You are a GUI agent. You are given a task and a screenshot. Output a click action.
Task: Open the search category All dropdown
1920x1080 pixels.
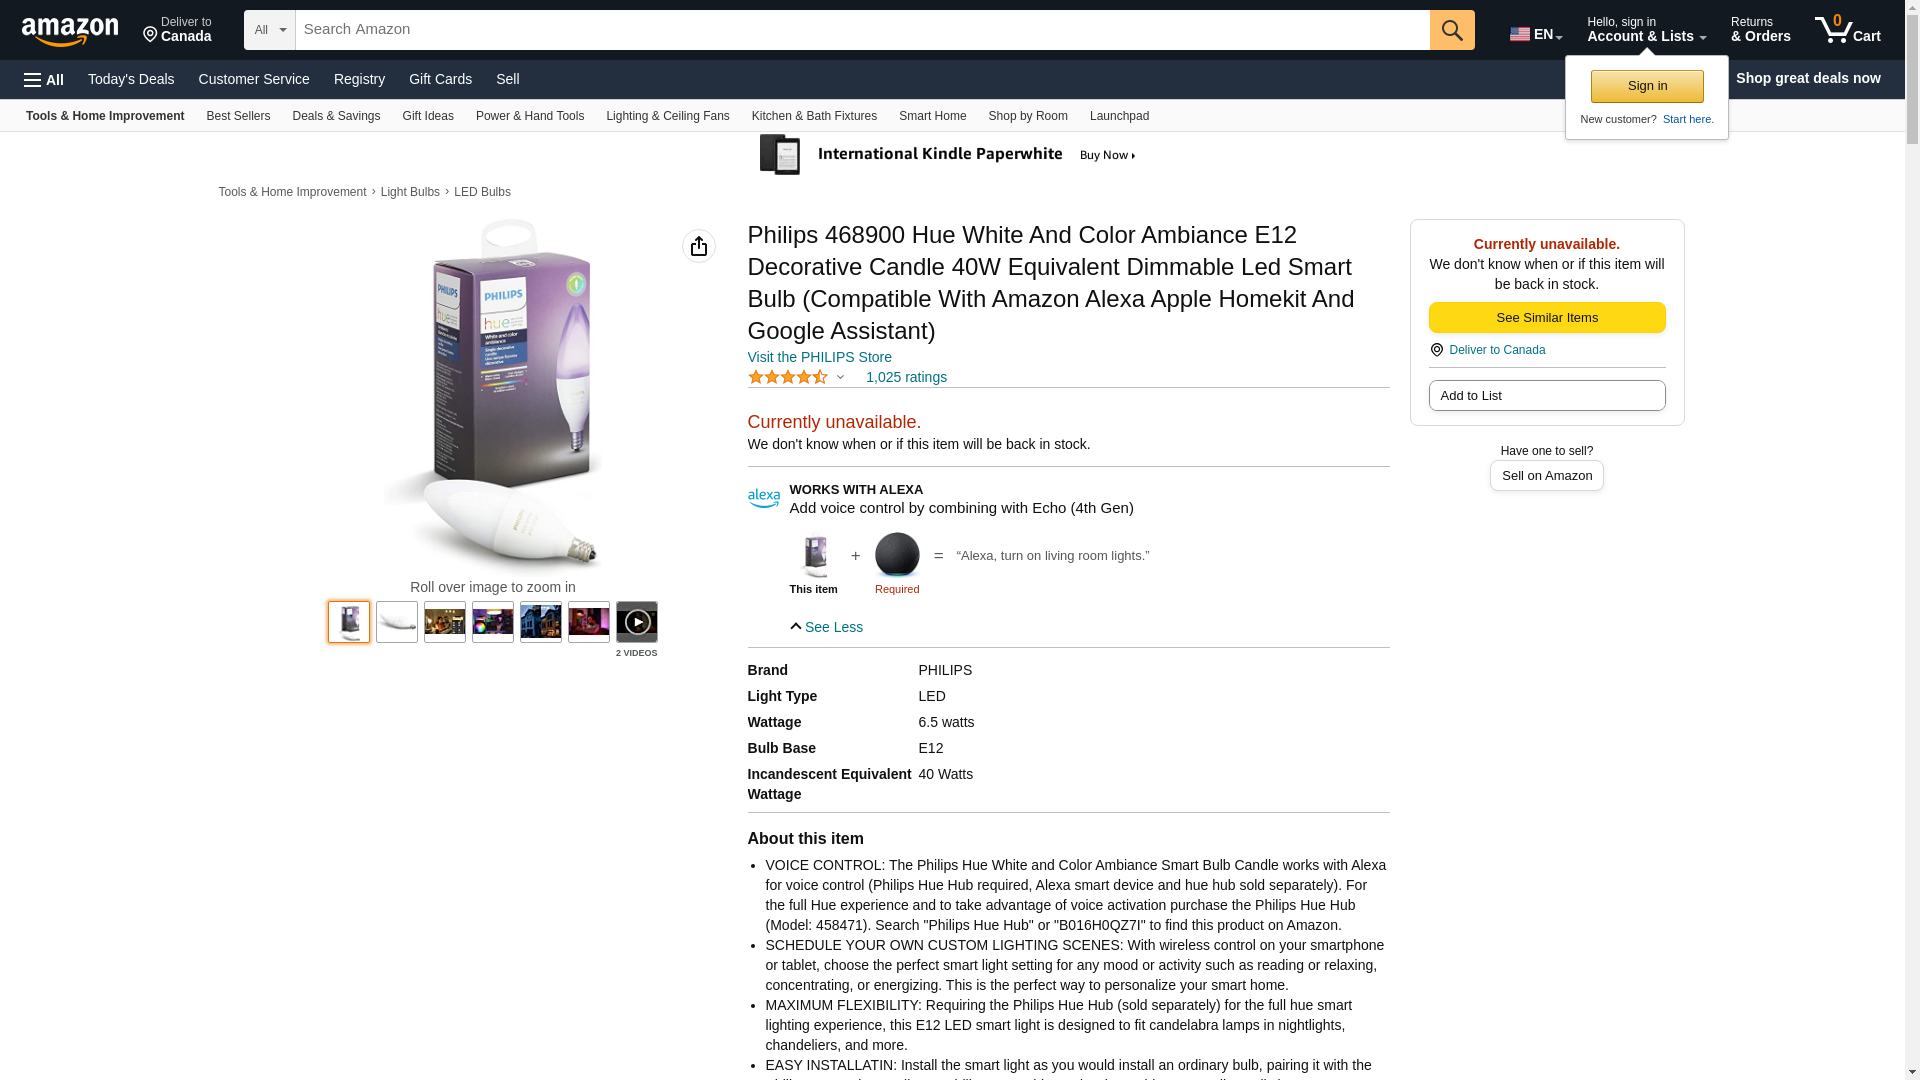[x=269, y=30]
